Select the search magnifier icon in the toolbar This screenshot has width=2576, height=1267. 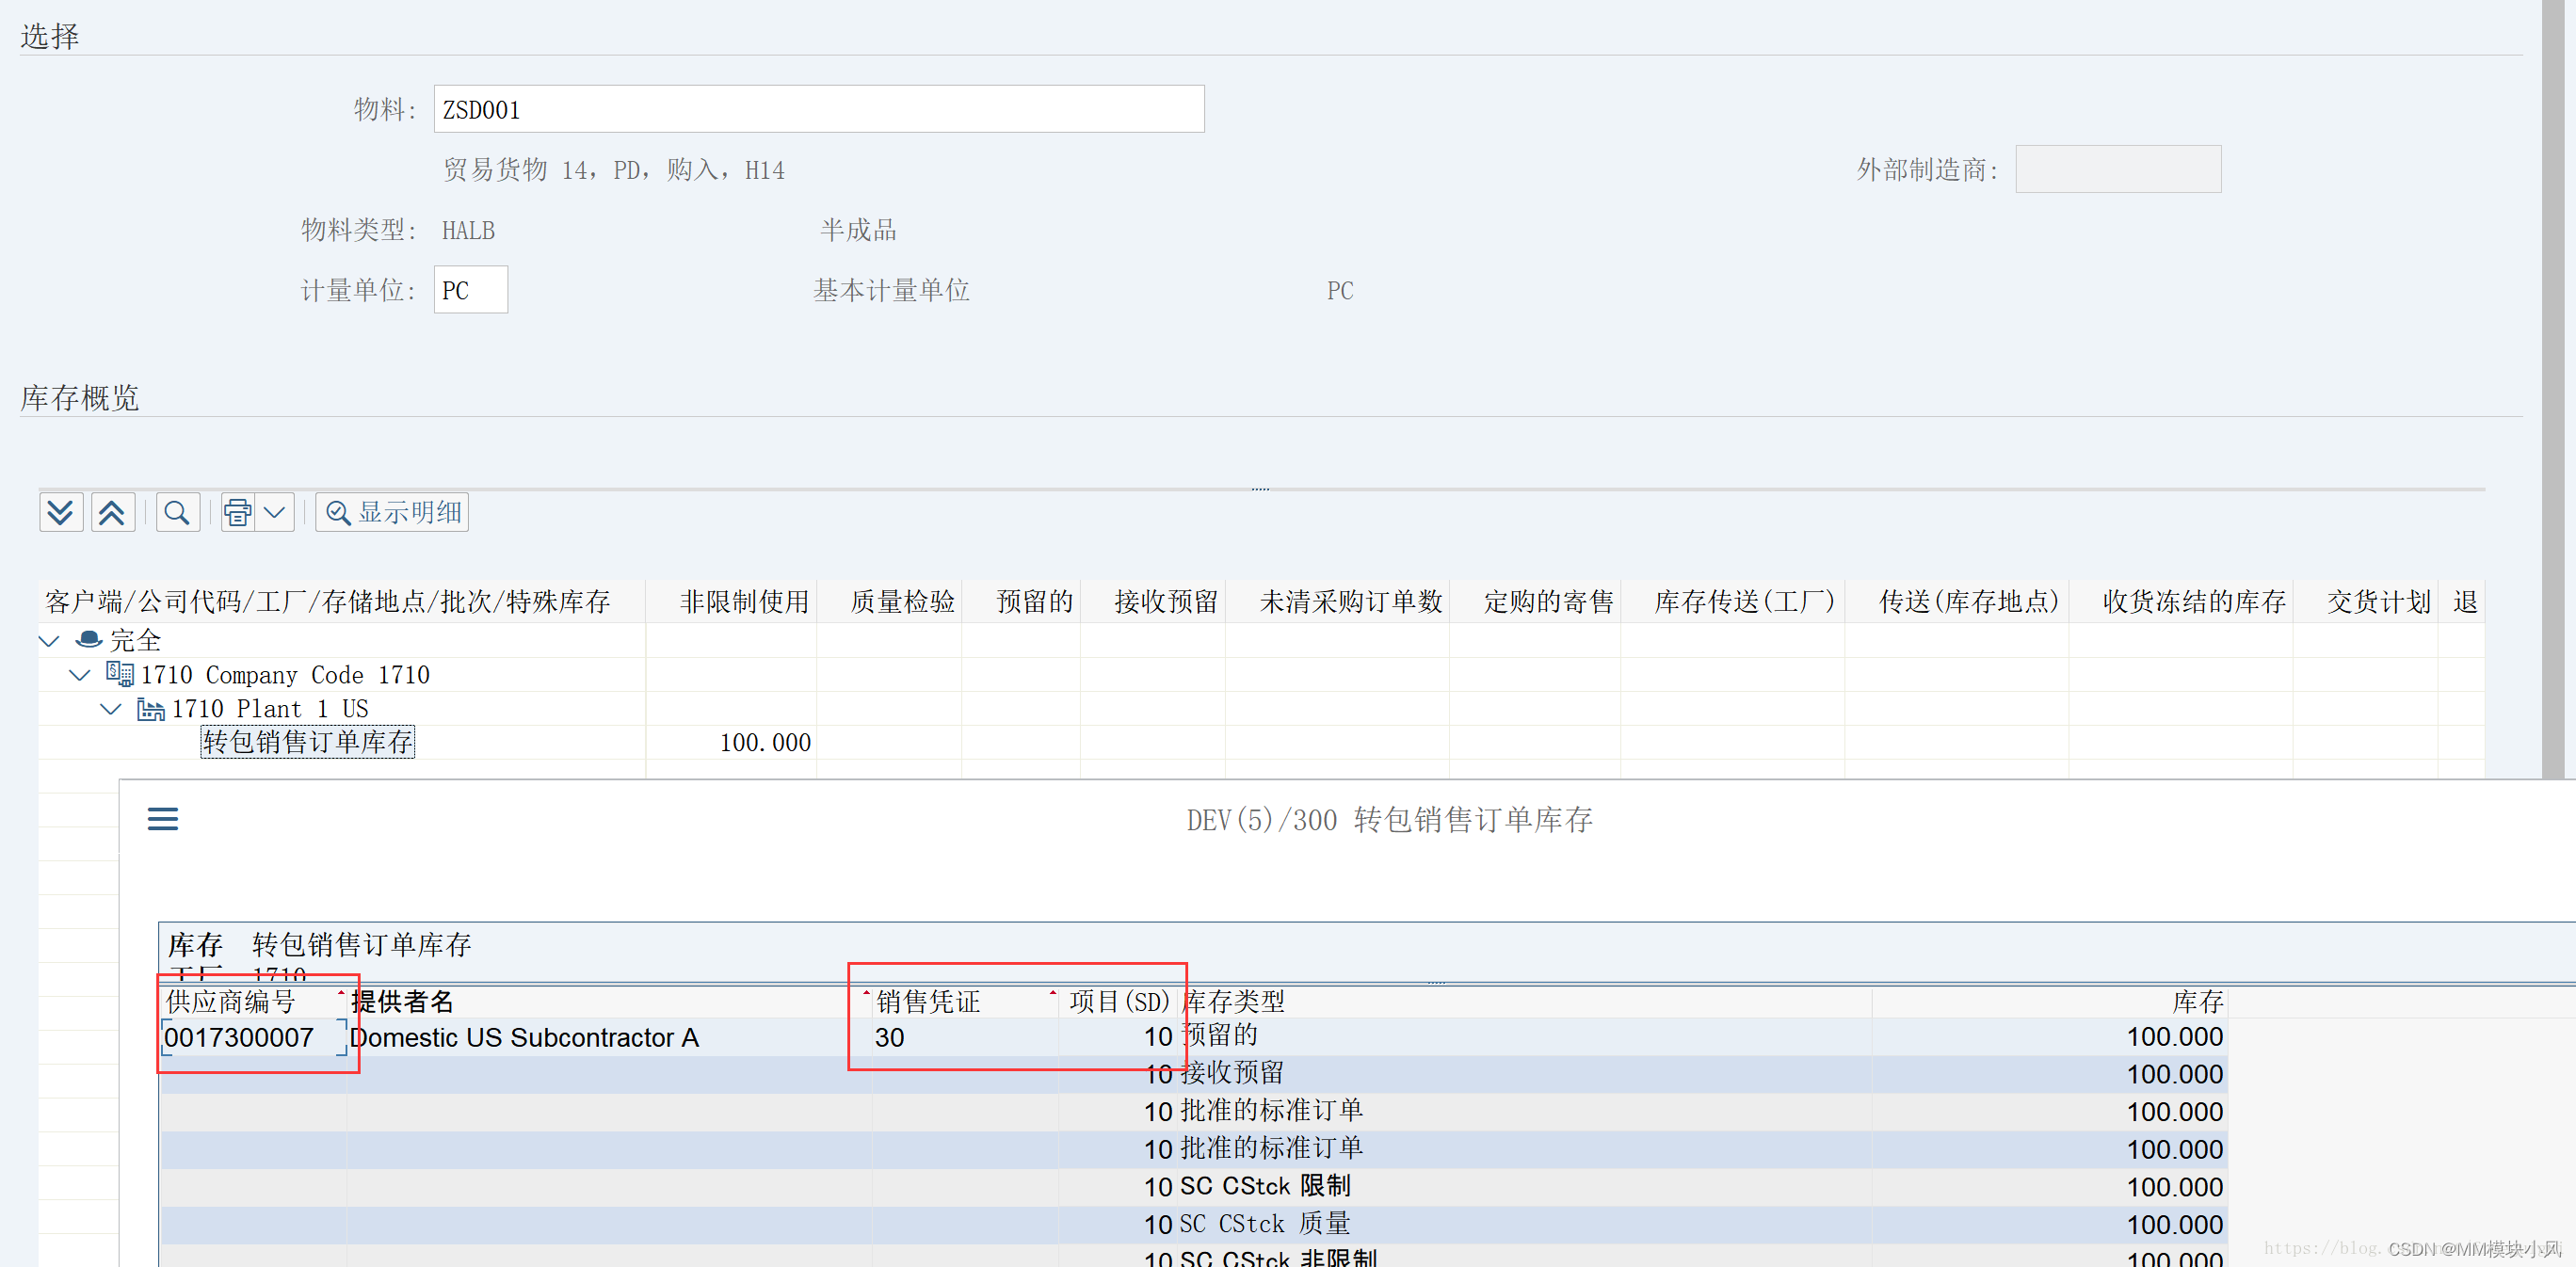pos(177,511)
